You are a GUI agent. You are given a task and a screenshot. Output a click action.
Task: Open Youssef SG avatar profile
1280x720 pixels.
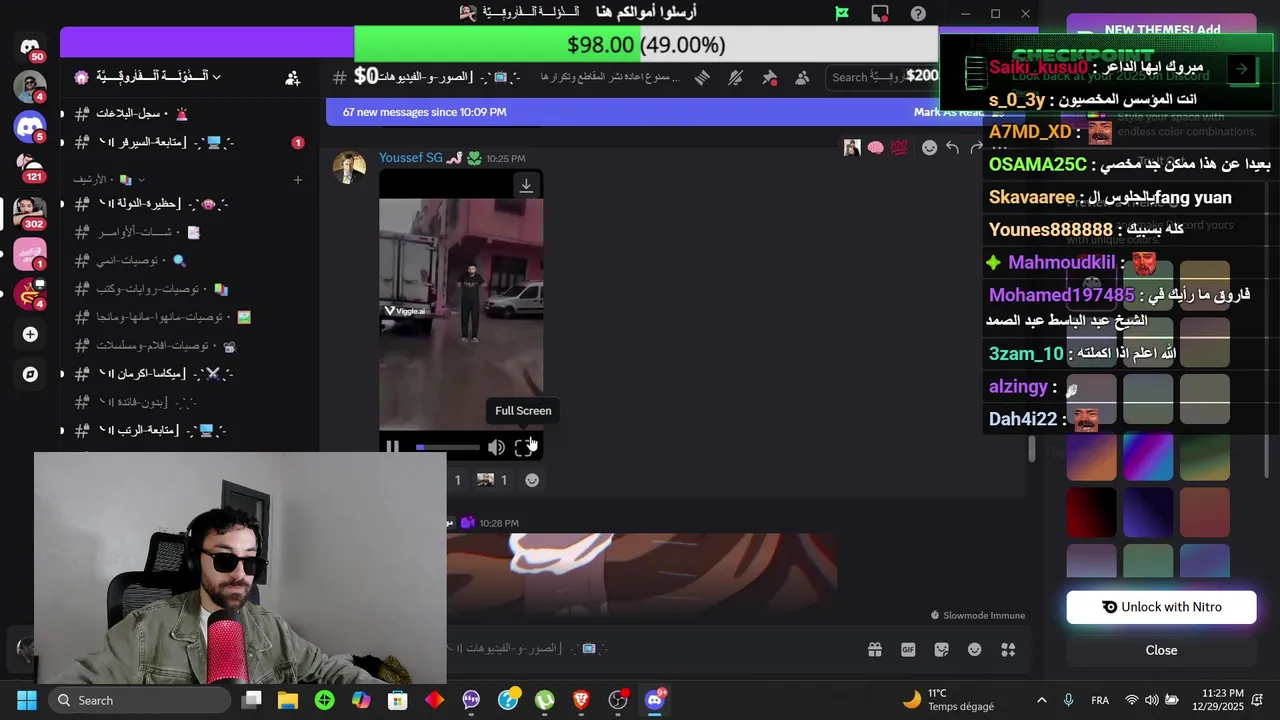click(x=349, y=168)
